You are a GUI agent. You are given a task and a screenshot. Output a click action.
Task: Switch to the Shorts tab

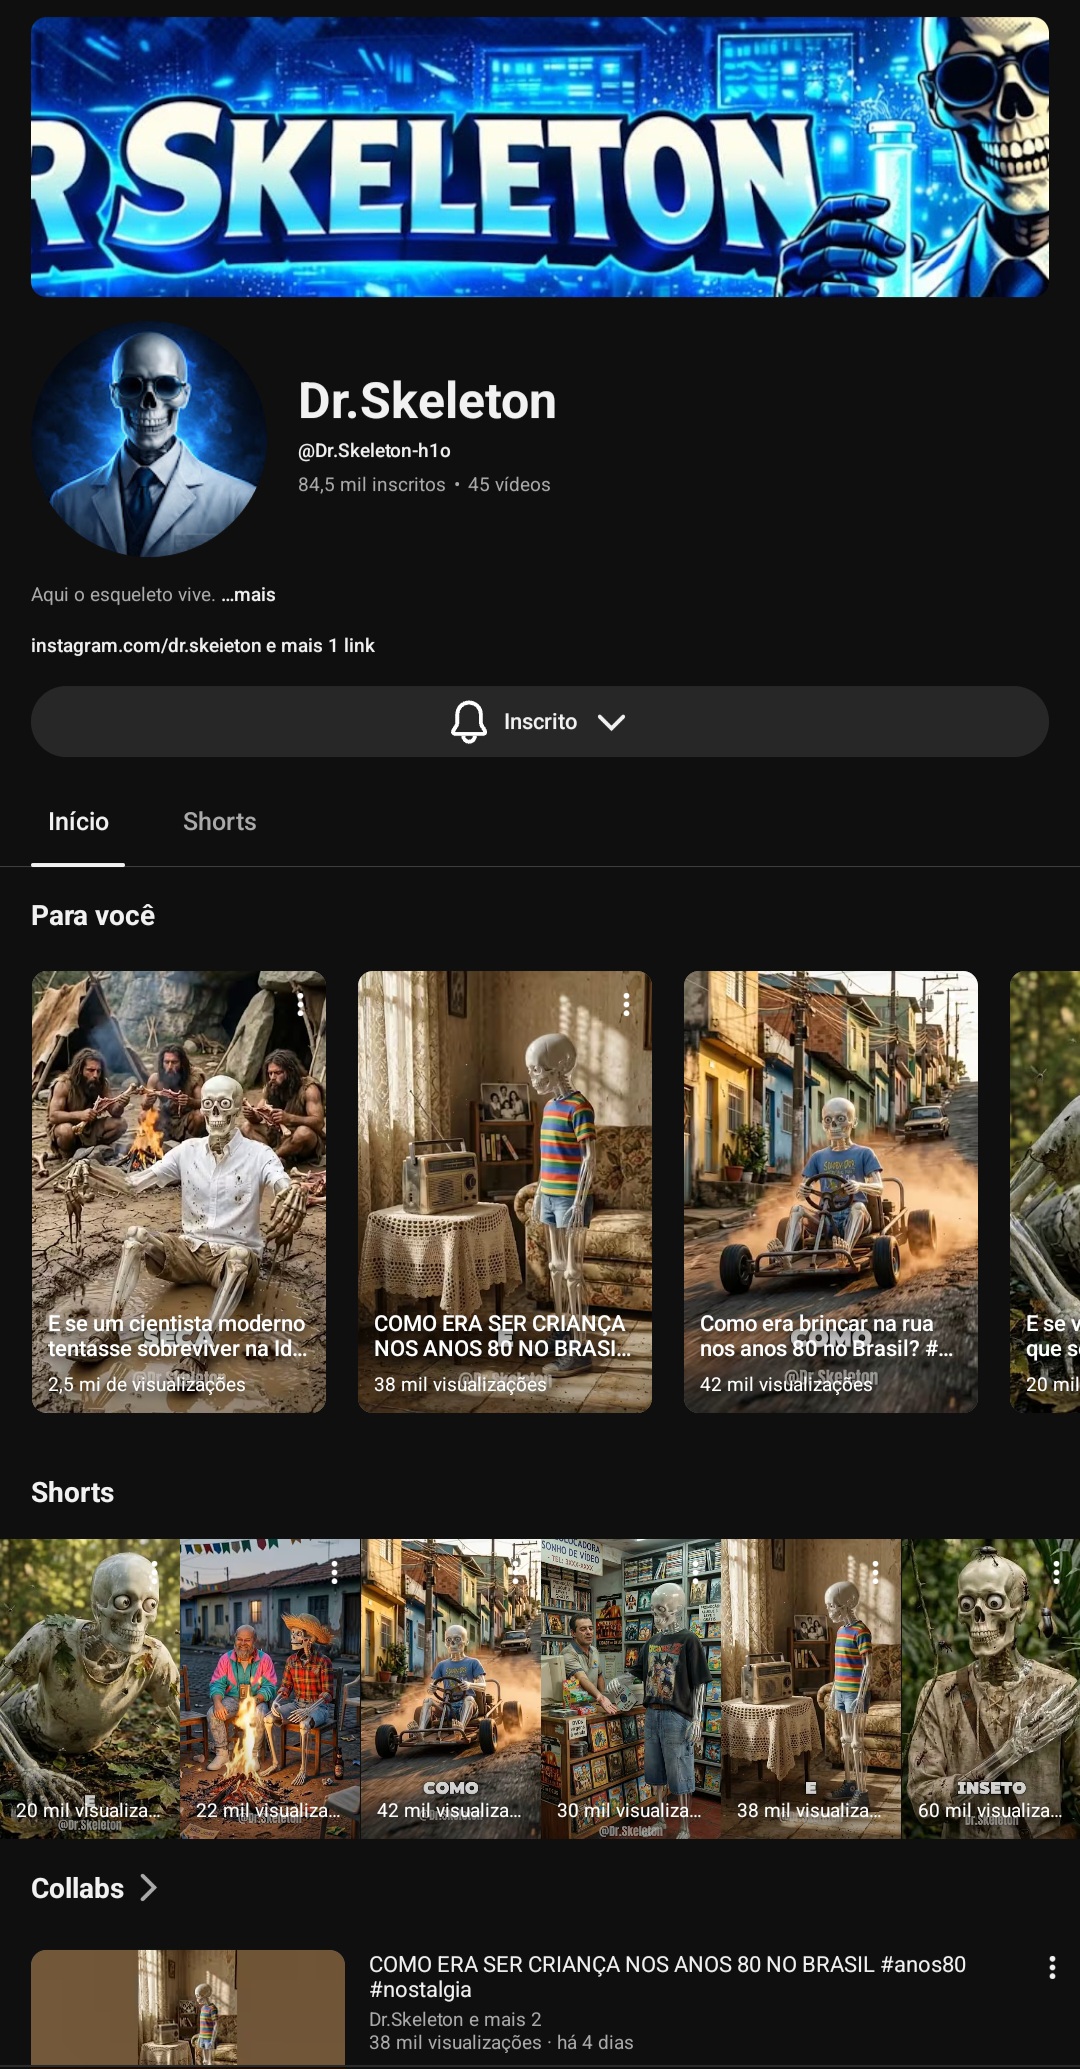[x=219, y=821]
